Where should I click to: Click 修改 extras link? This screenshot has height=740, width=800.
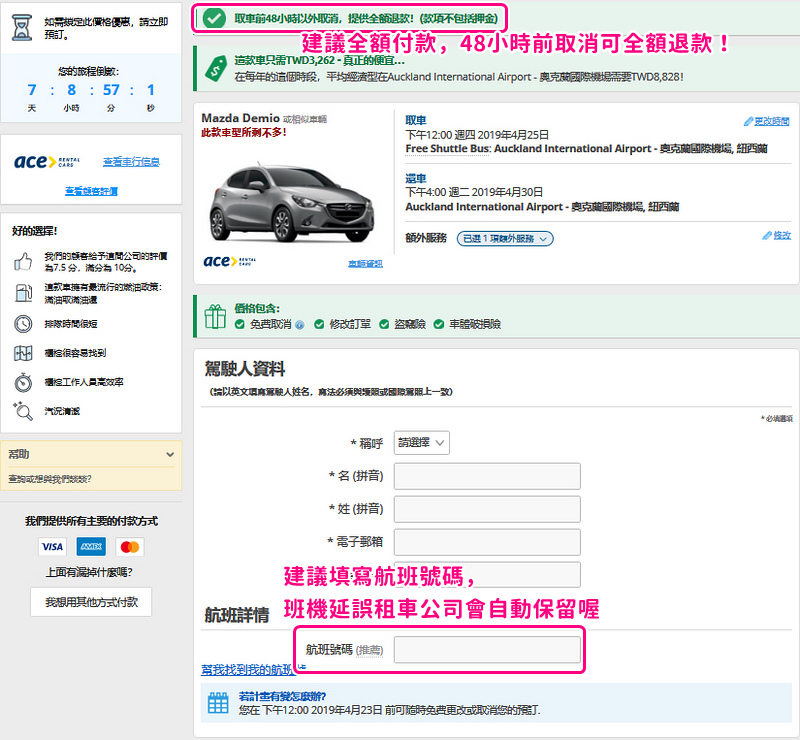(x=782, y=235)
